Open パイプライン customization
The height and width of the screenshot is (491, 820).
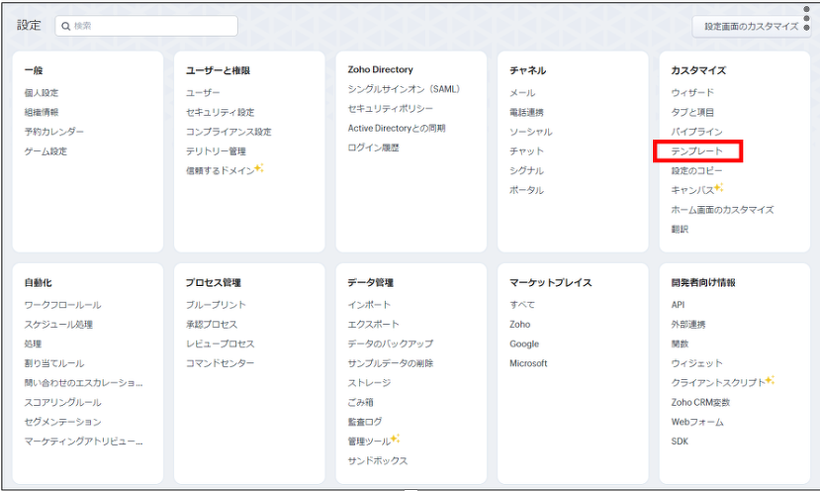[x=696, y=132]
